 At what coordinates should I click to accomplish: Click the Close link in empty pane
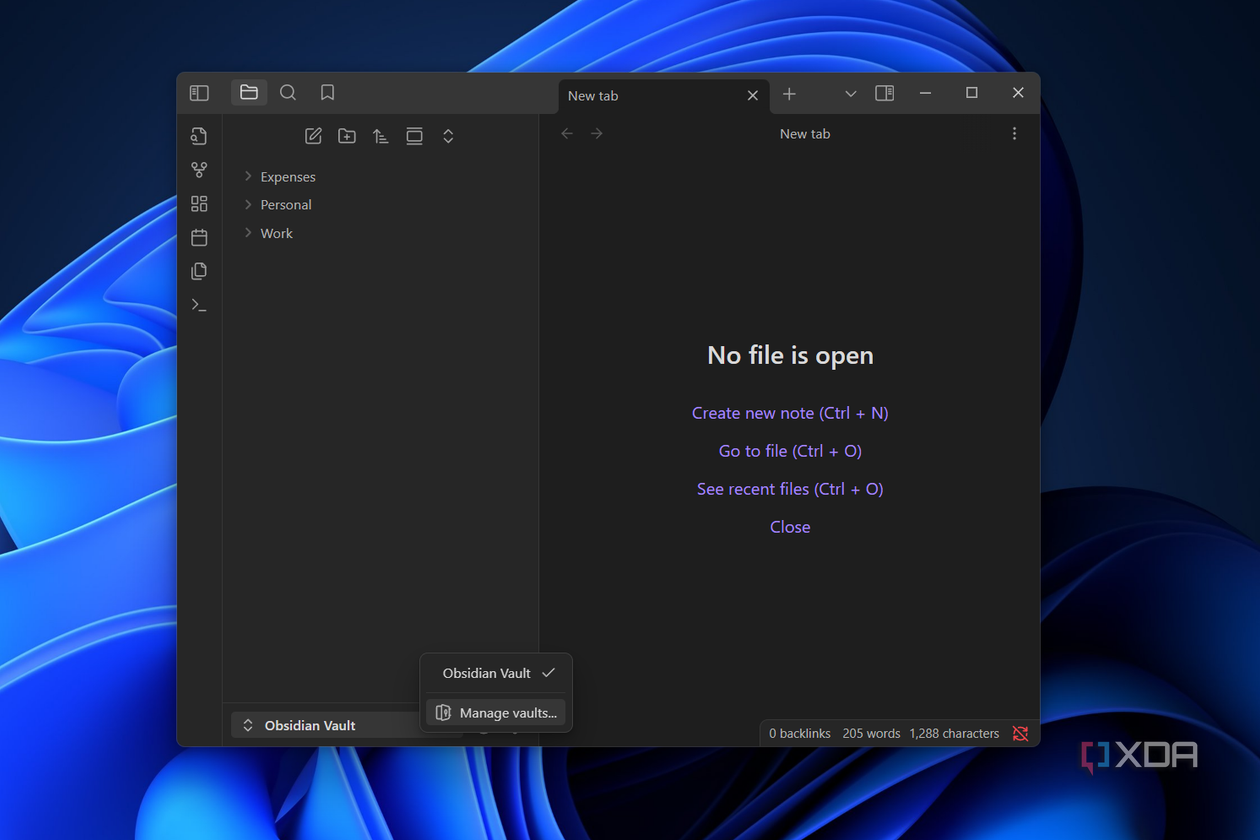click(x=790, y=527)
